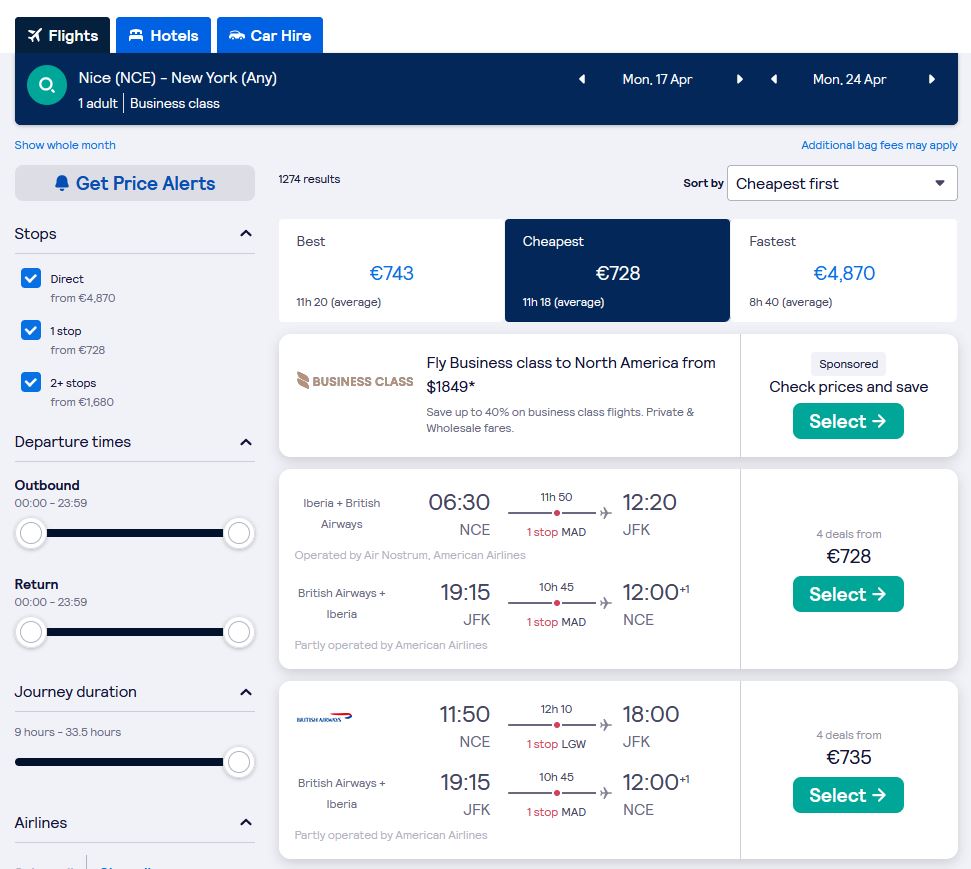Click 1 adult passenger text
The height and width of the screenshot is (869, 971).
coord(98,103)
